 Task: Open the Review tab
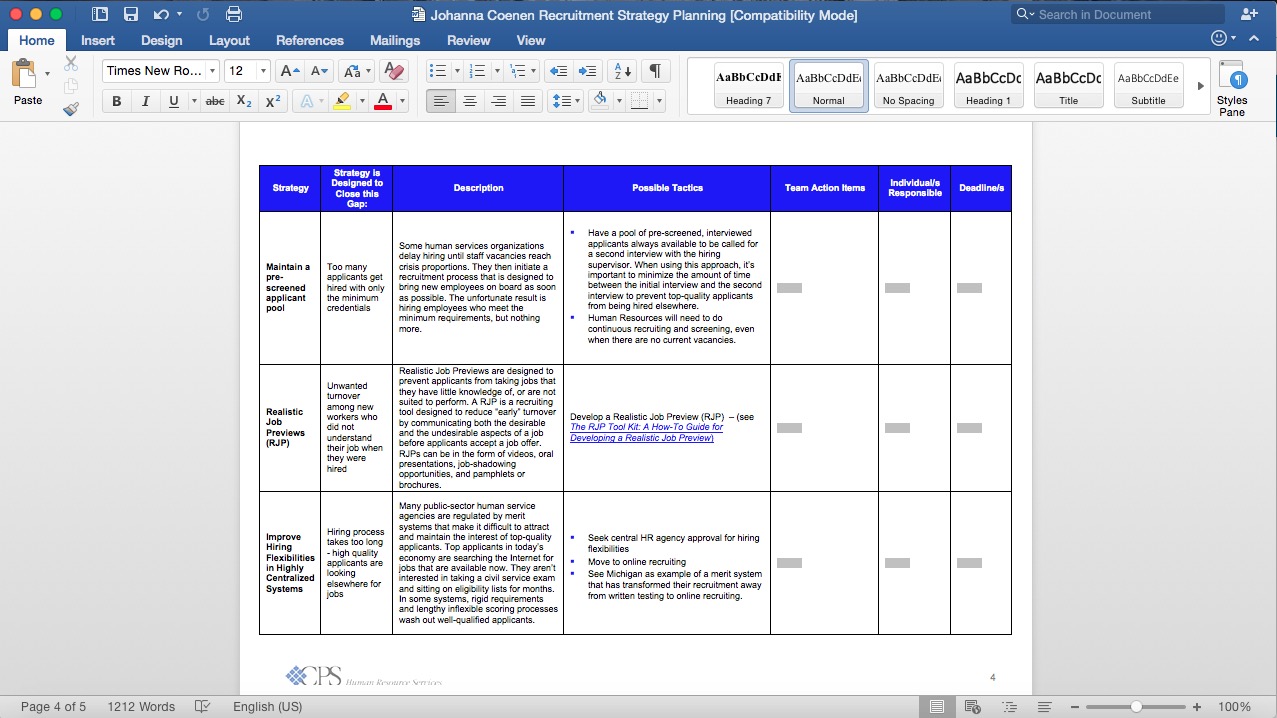pos(468,40)
